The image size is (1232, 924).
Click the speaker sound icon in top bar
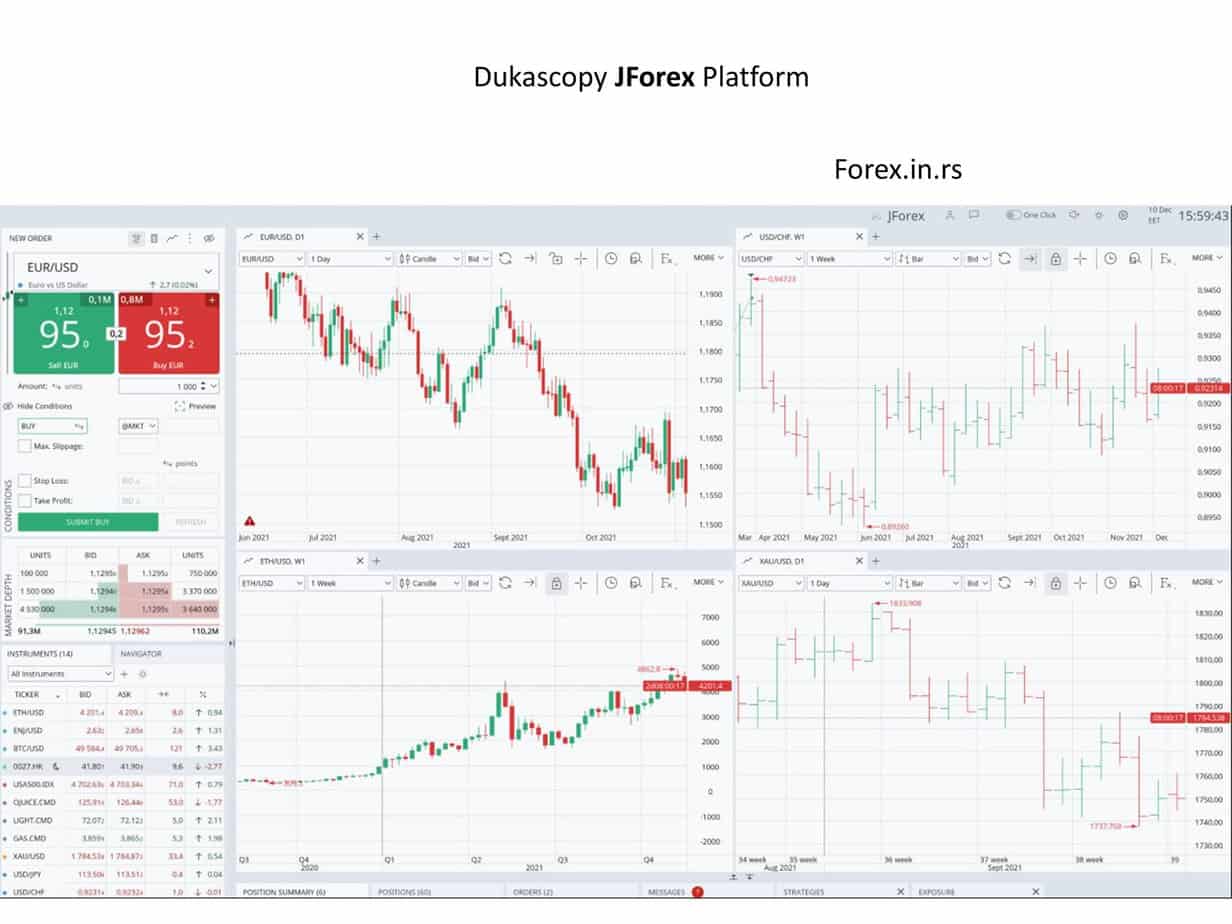[1075, 215]
